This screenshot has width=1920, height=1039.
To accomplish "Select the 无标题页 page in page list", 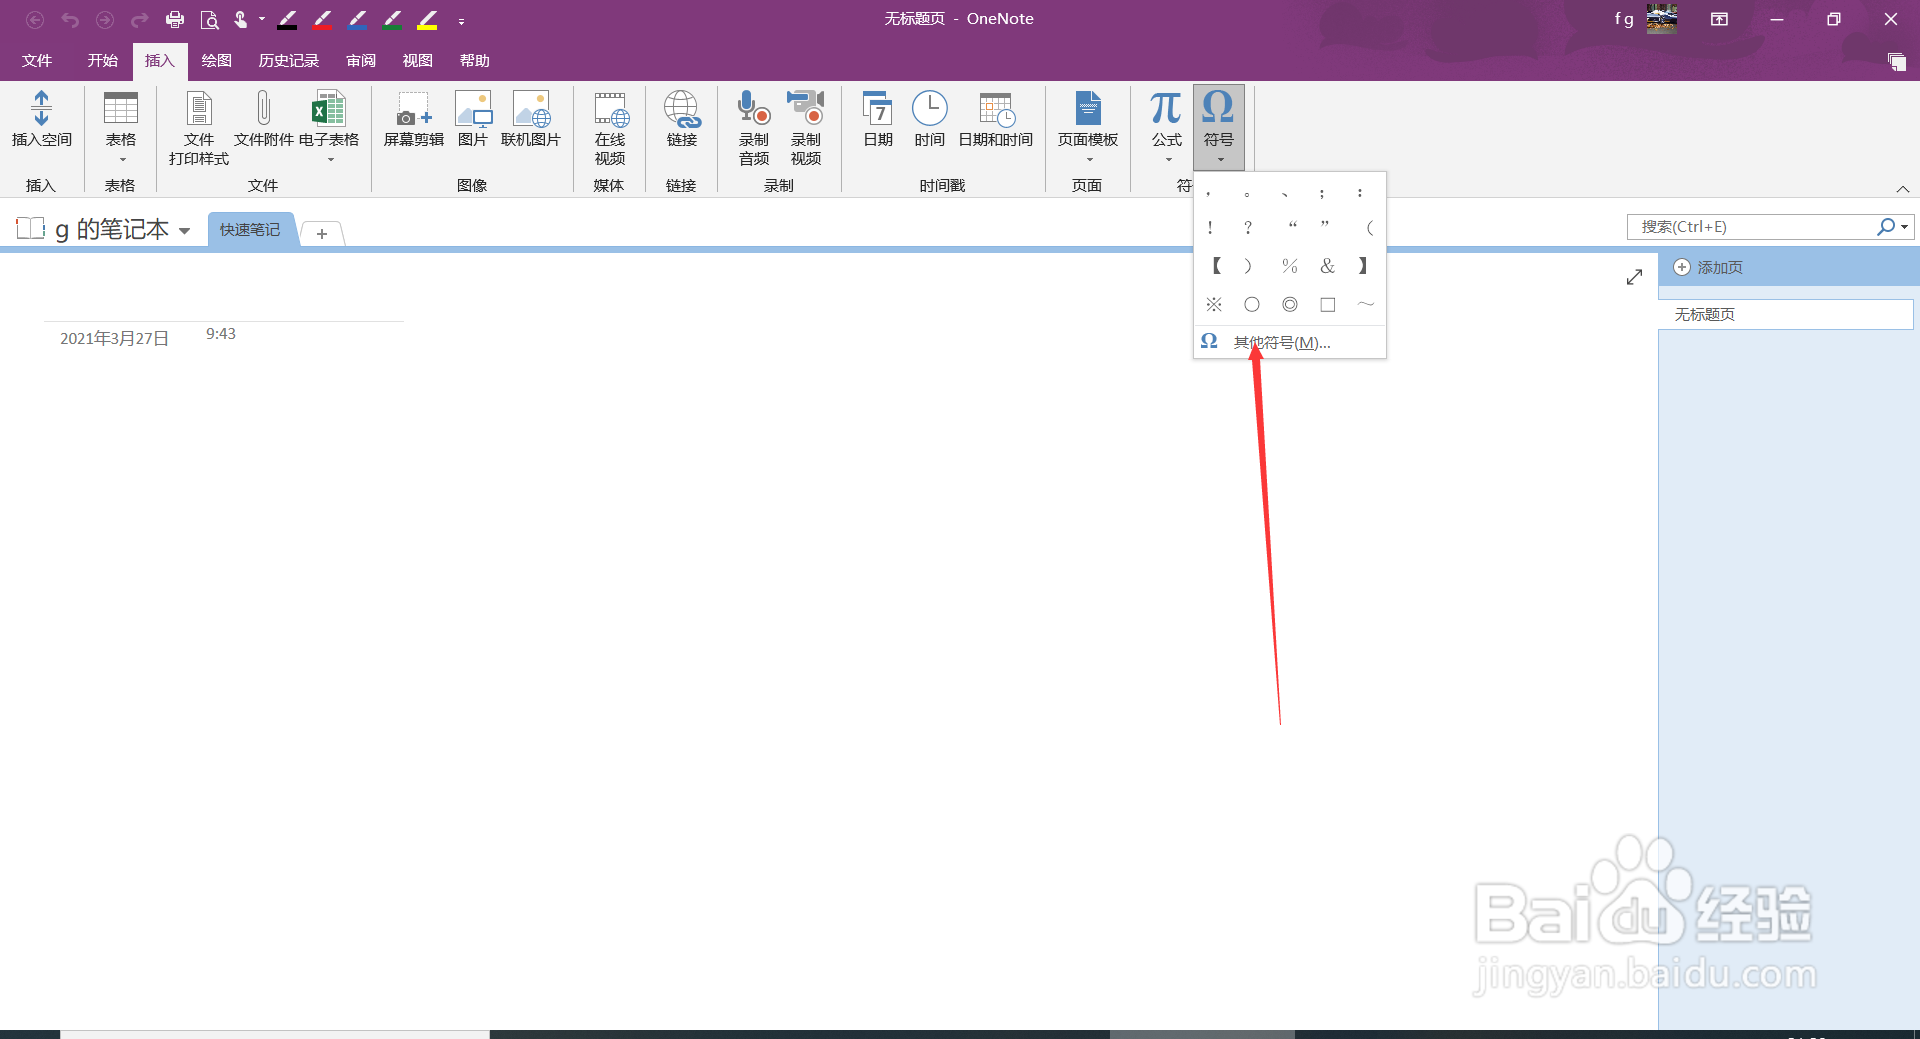I will (1785, 314).
